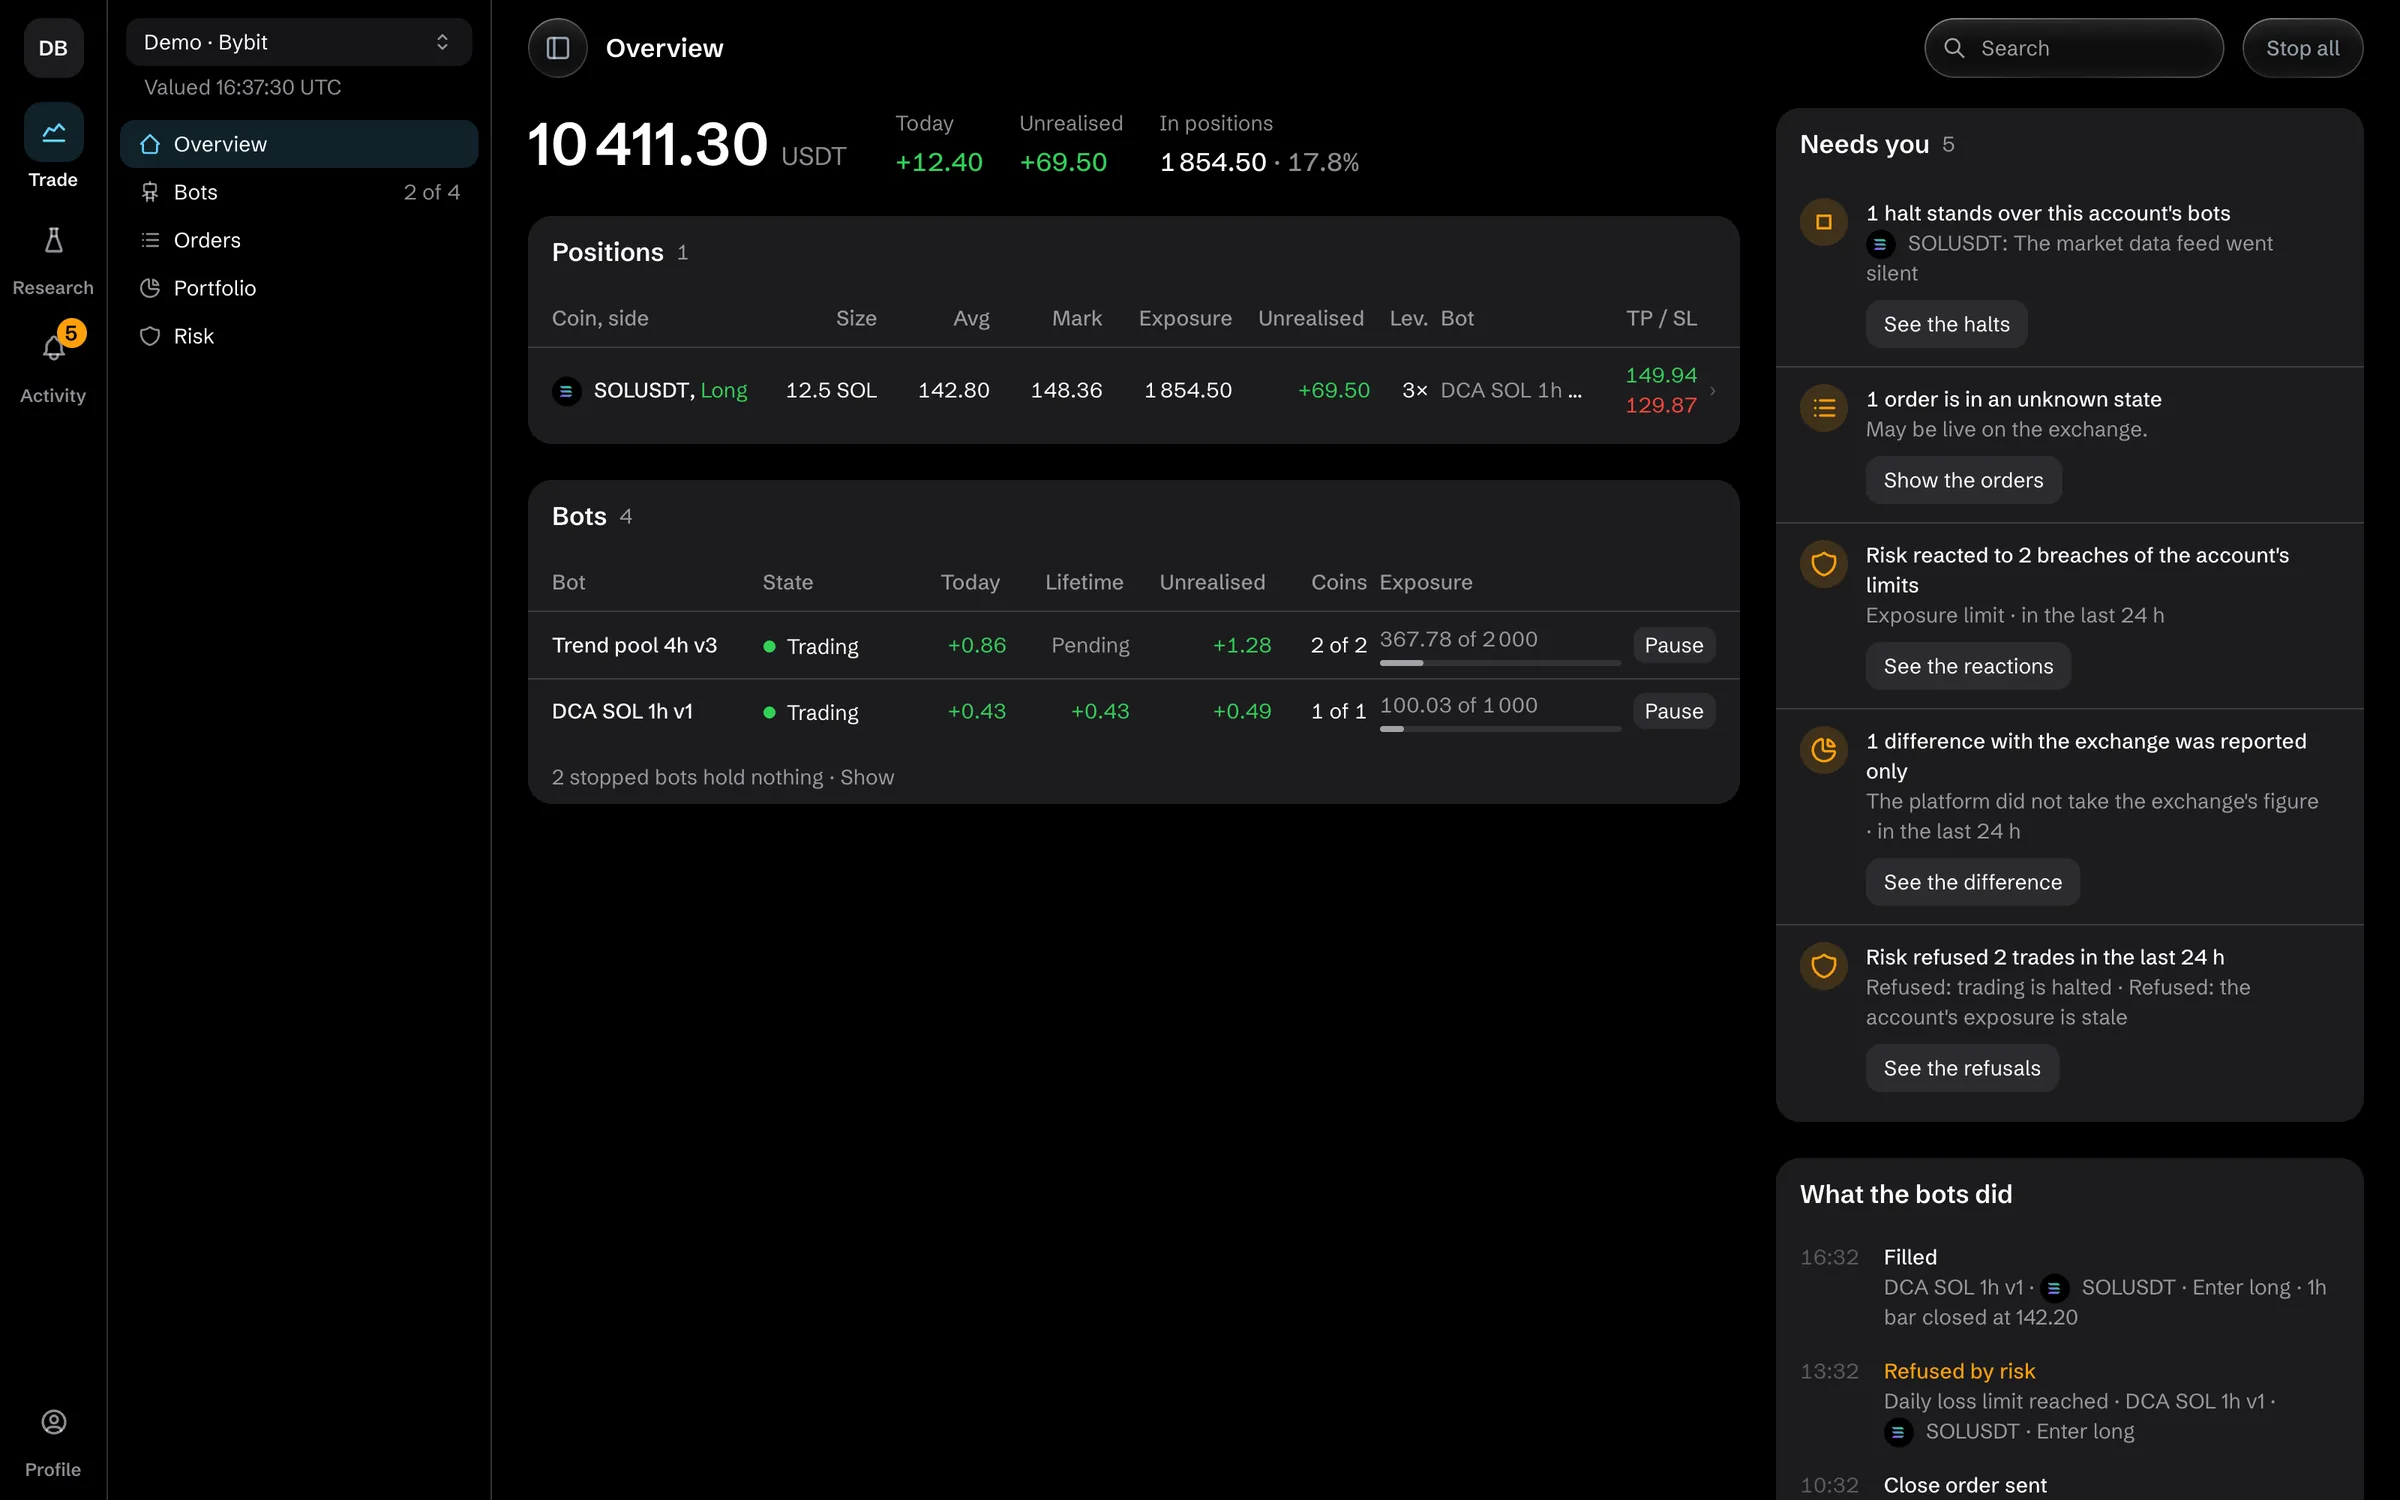Open the Demo · Bybit account dropdown
Screen dimensions: 2400x1500
(298, 42)
